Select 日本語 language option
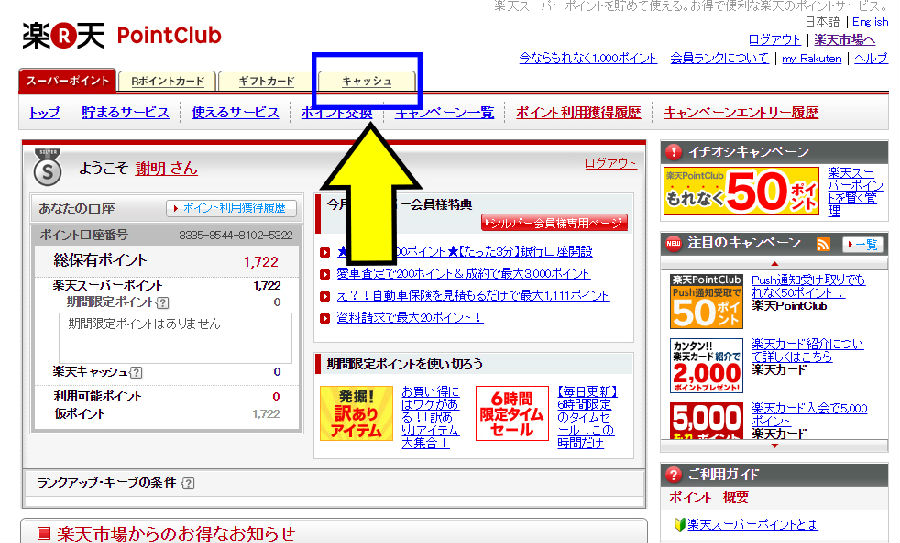The image size is (900, 543). 823,22
